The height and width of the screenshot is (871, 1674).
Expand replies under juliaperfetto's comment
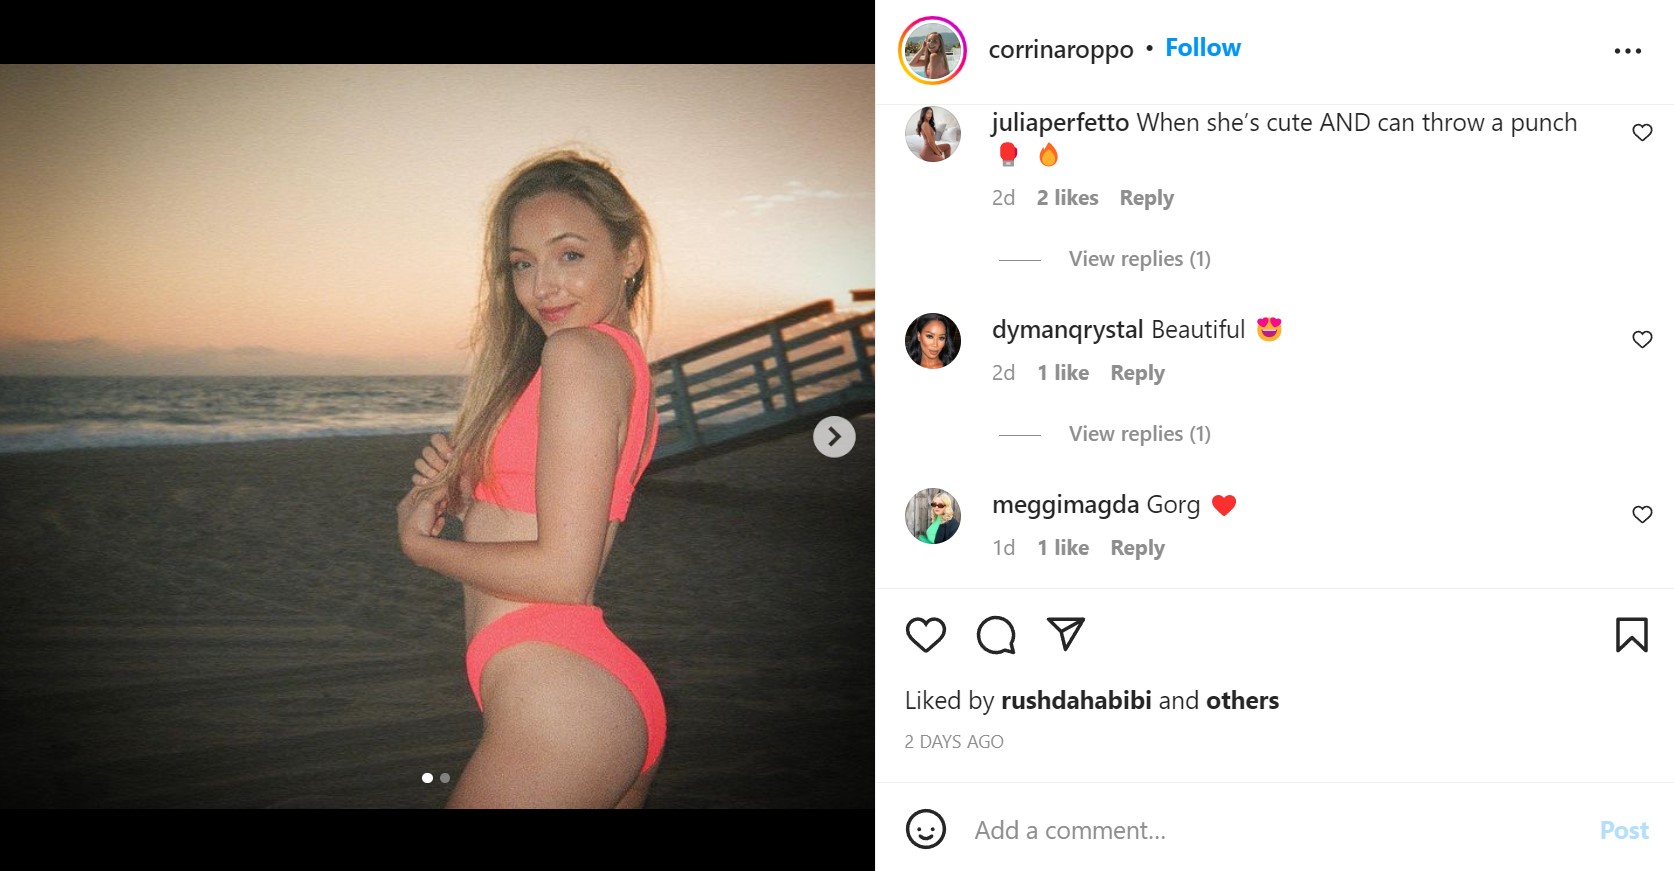point(1138,258)
